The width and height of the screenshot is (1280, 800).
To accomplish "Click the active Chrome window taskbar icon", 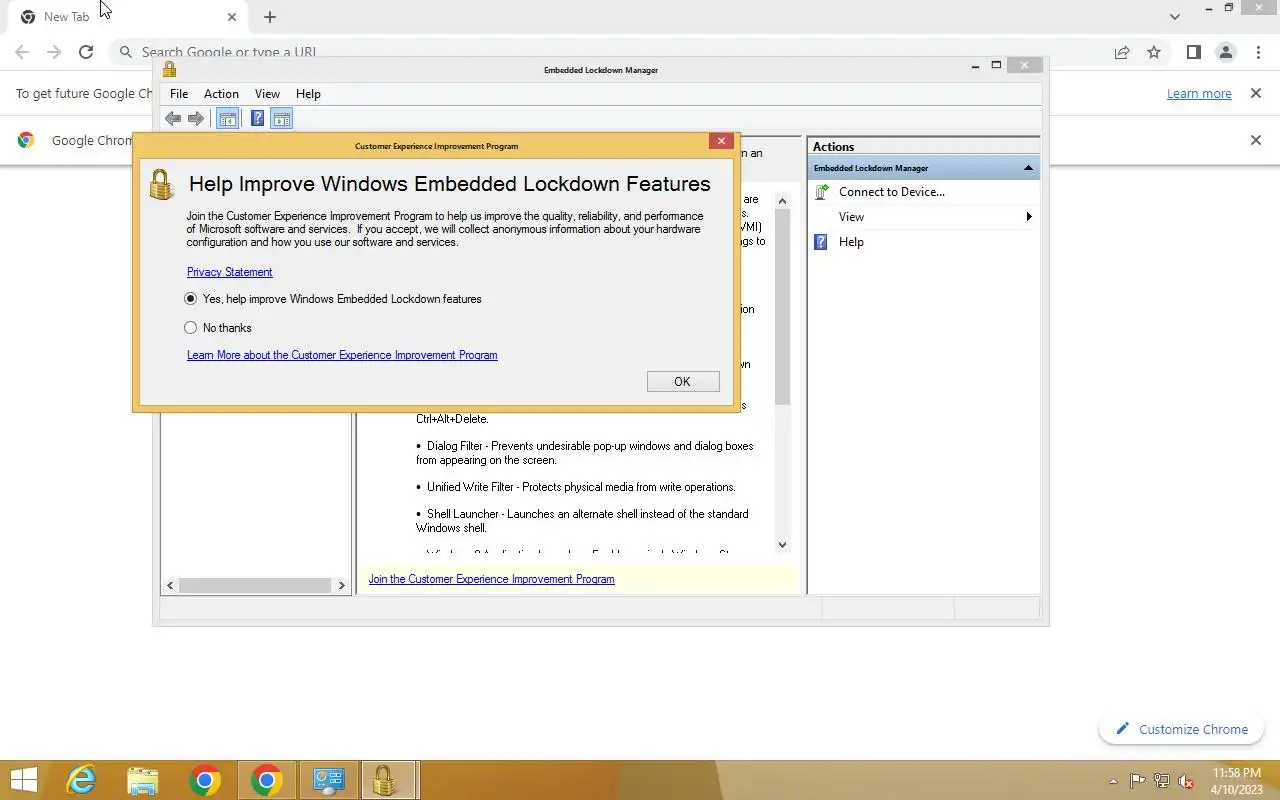I will pos(266,780).
